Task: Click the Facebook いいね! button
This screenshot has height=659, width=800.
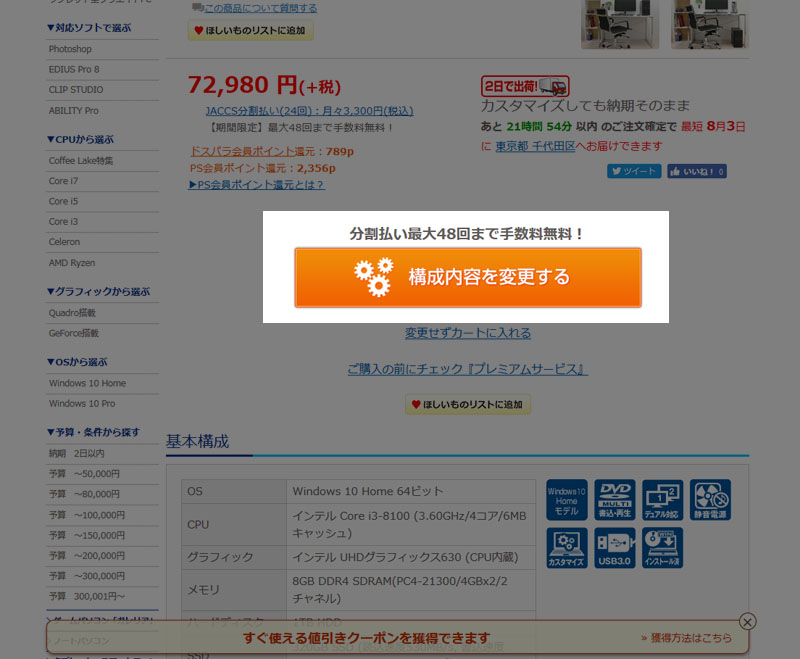Action: tap(697, 171)
